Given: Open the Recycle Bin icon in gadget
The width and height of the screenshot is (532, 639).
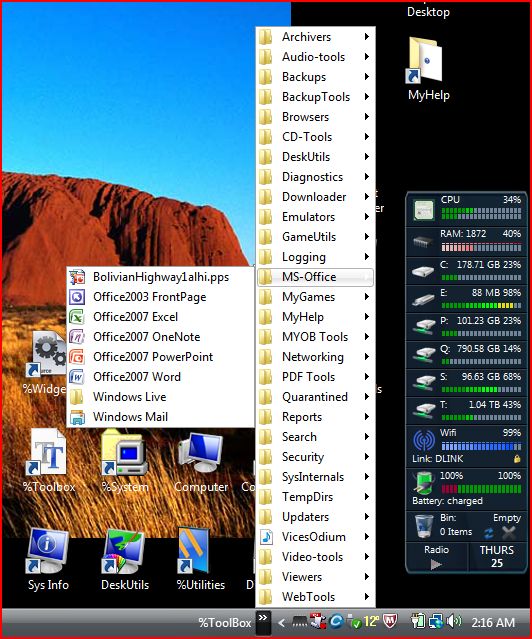Looking at the screenshot, I should coord(424,527).
